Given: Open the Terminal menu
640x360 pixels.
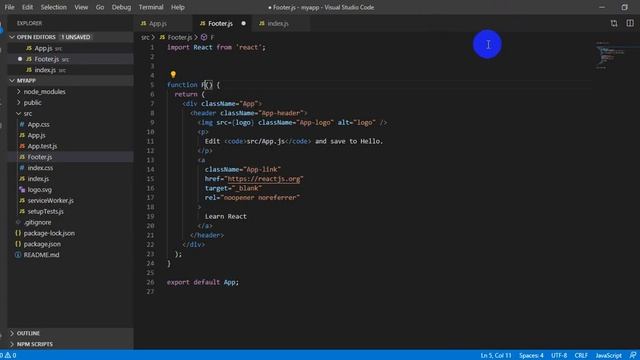Looking at the screenshot, I should tap(151, 7).
